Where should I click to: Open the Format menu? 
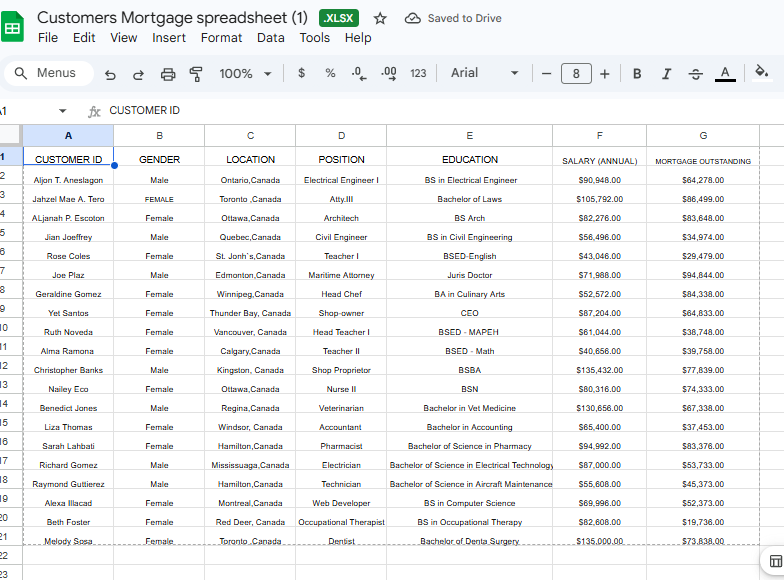point(221,38)
